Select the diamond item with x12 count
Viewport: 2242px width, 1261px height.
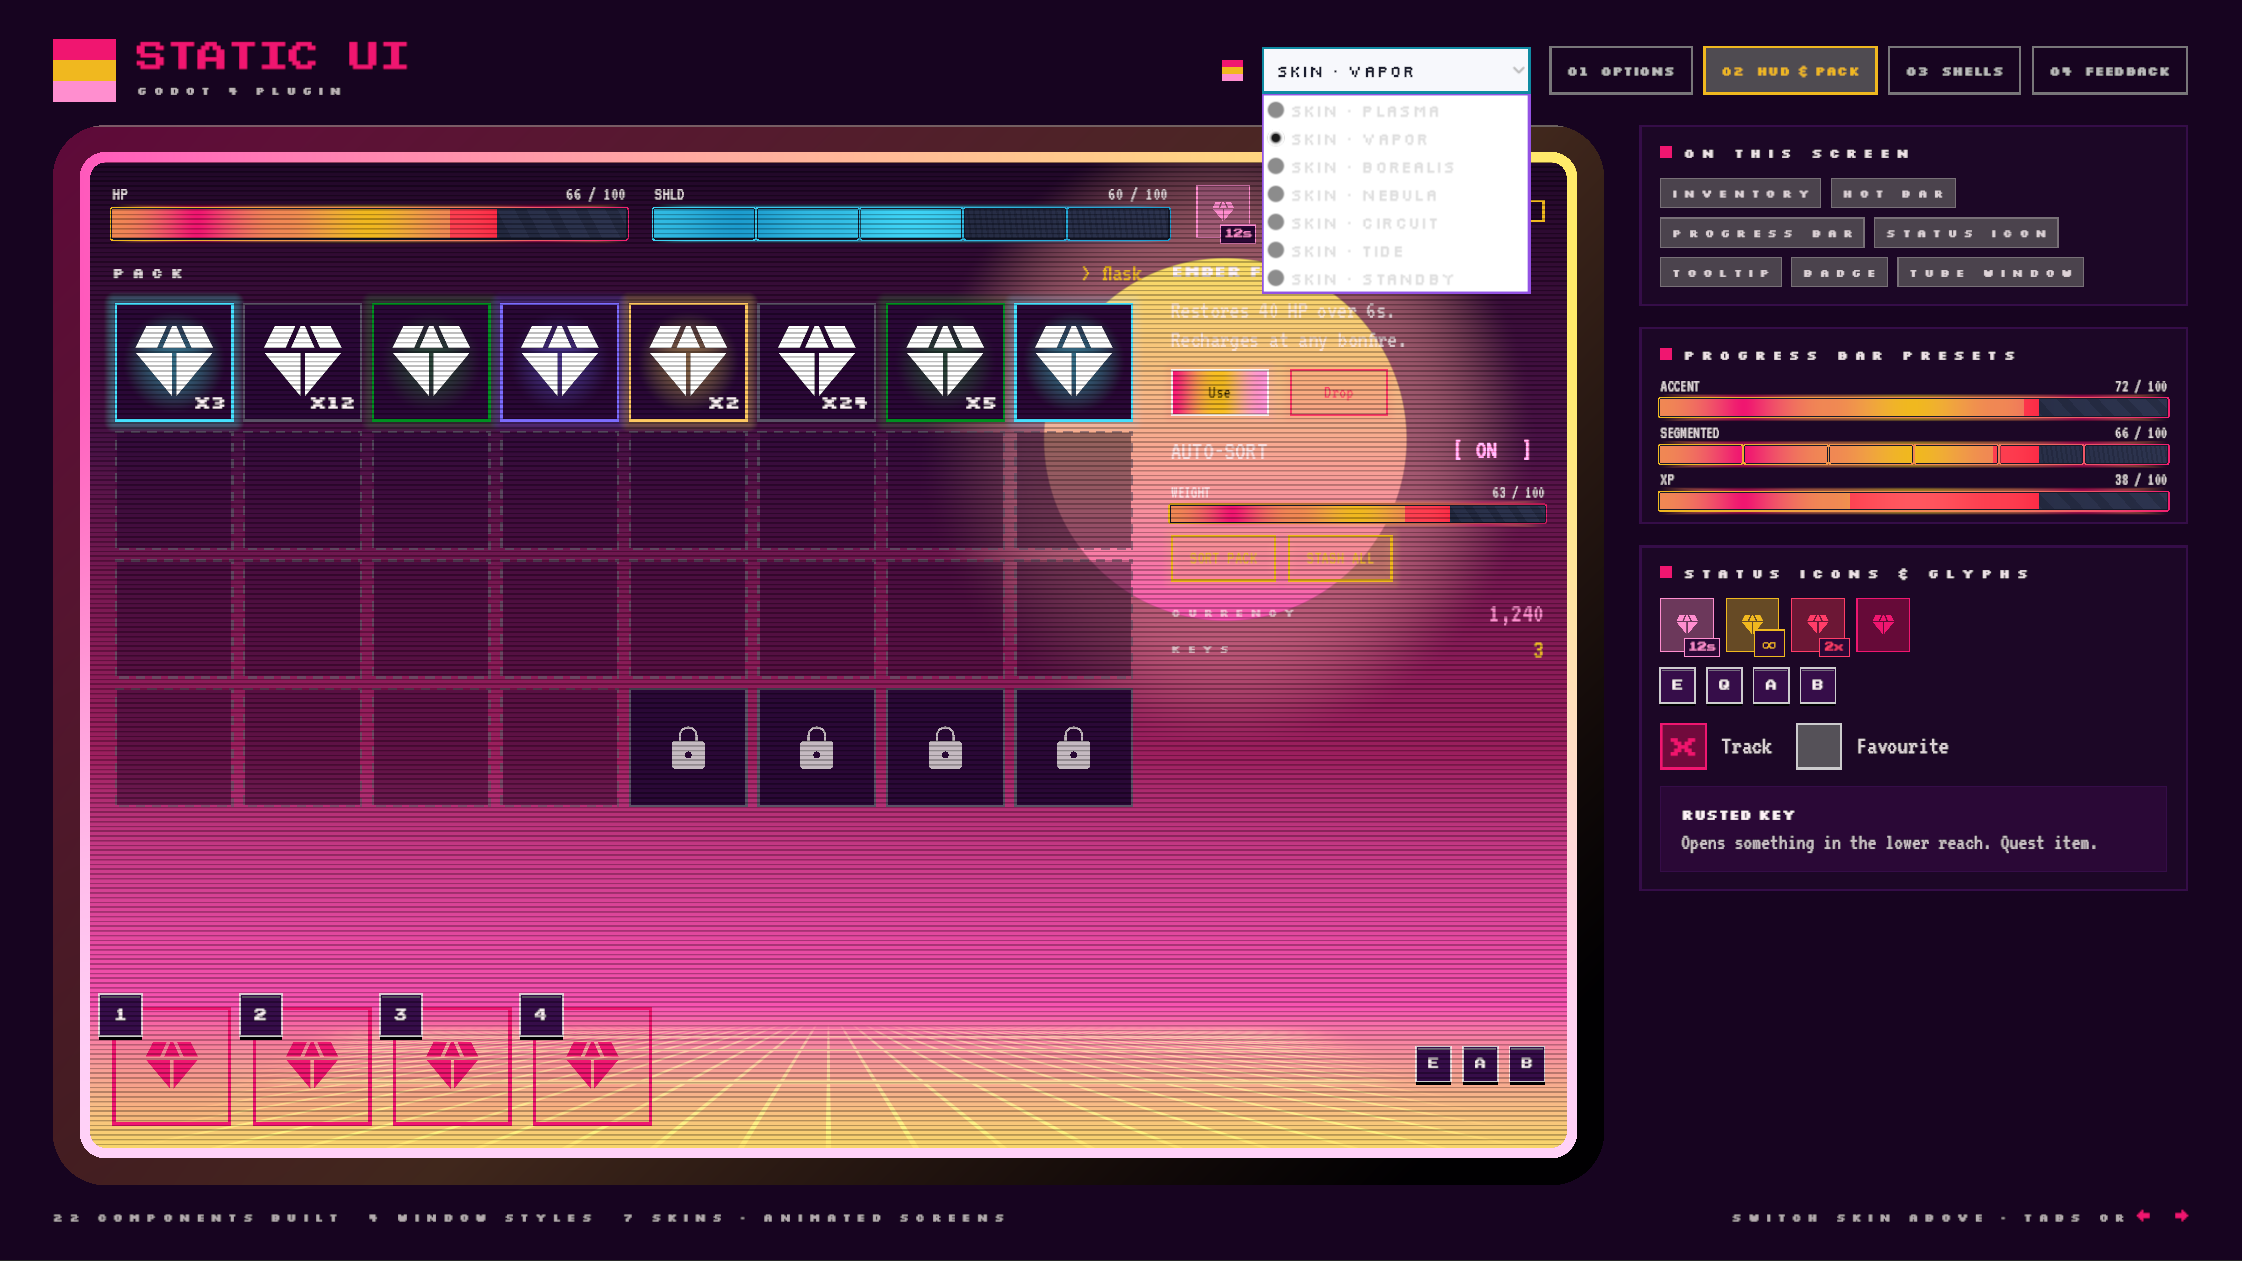click(x=303, y=362)
